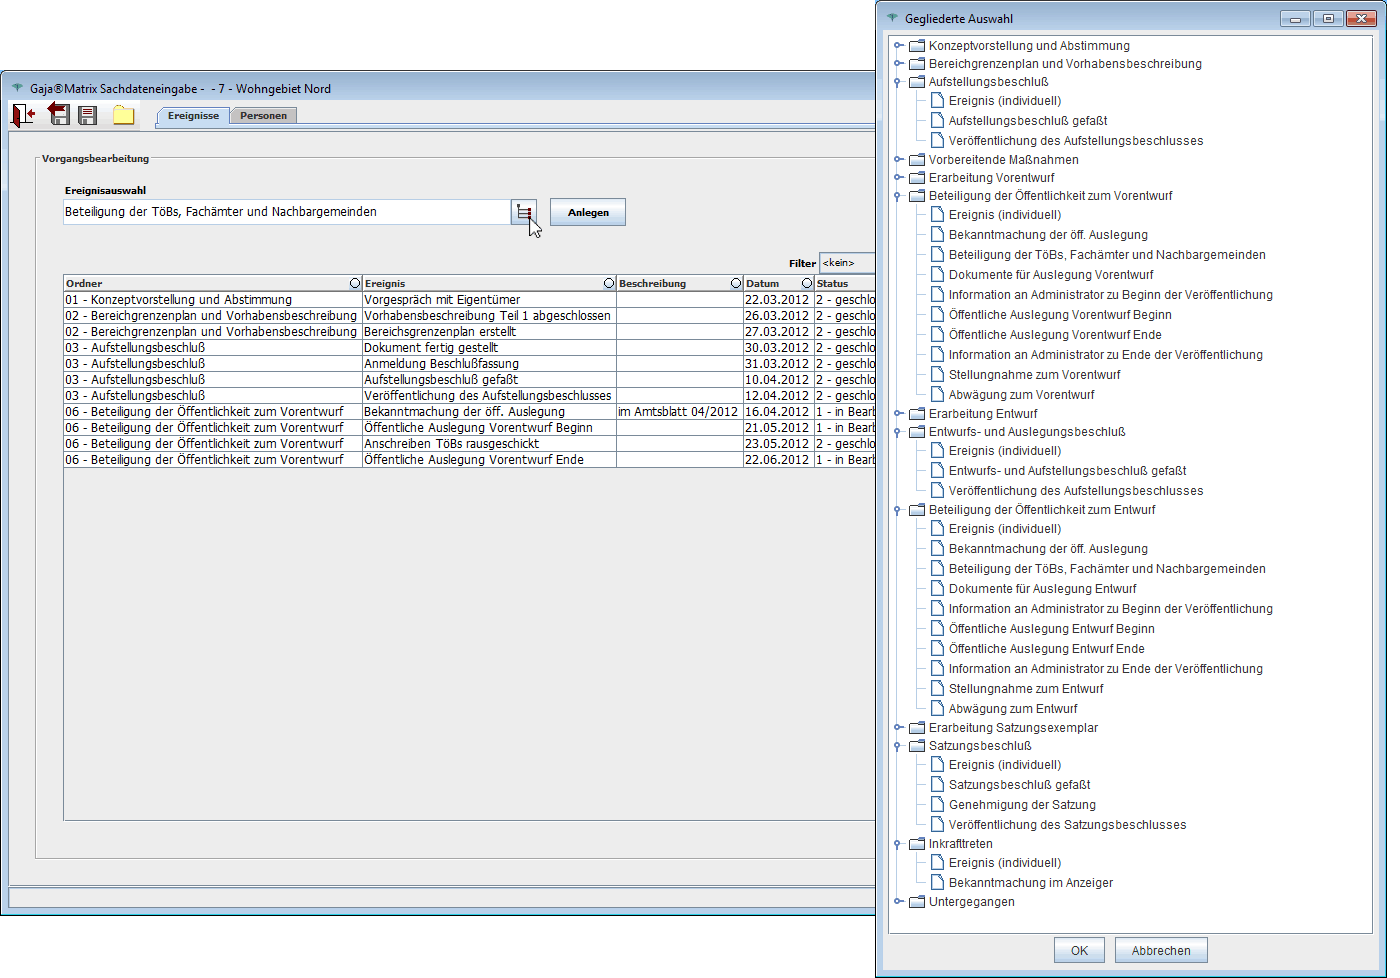Click document icon of Bekanntmachung im Anzeiger
Image resolution: width=1400 pixels, height=978 pixels.
click(x=937, y=883)
